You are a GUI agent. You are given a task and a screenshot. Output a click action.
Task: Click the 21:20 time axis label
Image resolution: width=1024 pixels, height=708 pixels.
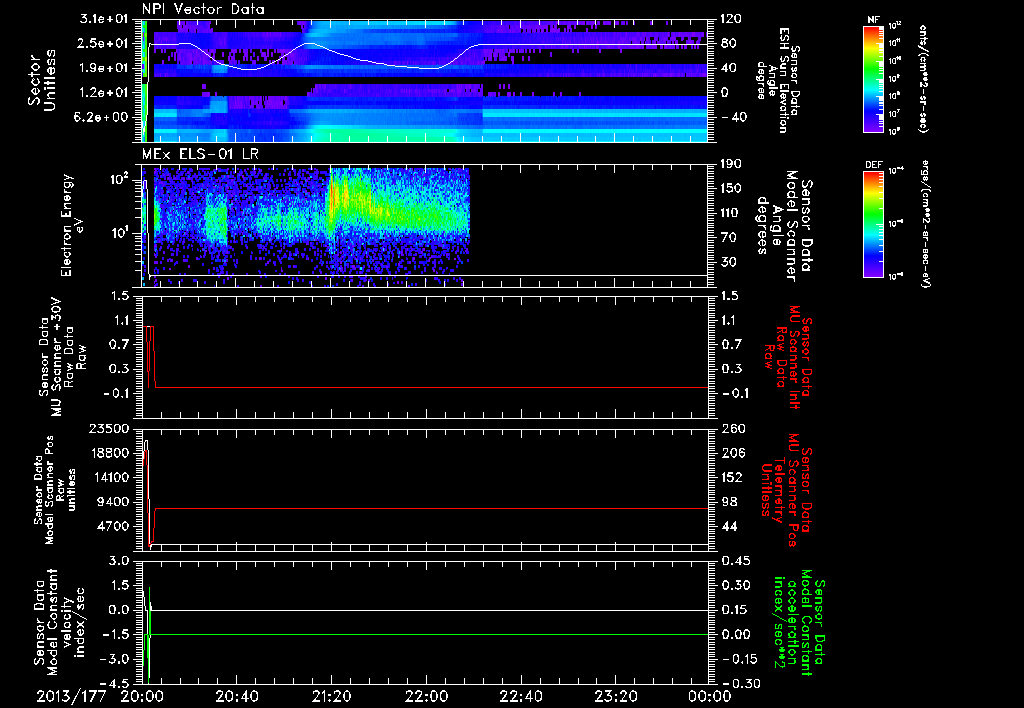click(x=331, y=696)
